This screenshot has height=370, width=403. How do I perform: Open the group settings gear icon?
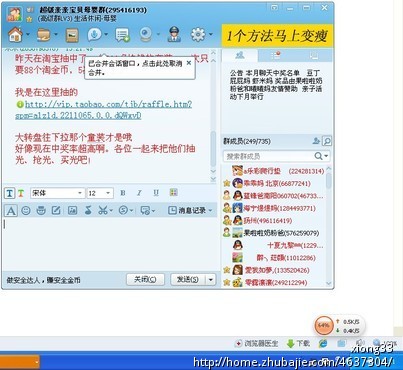coord(198,34)
